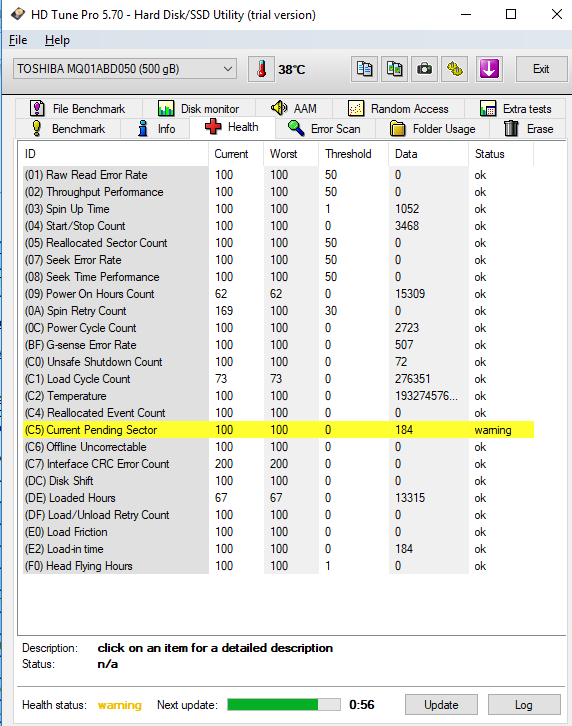
Task: Open the options settings icon
Action: click(x=455, y=69)
